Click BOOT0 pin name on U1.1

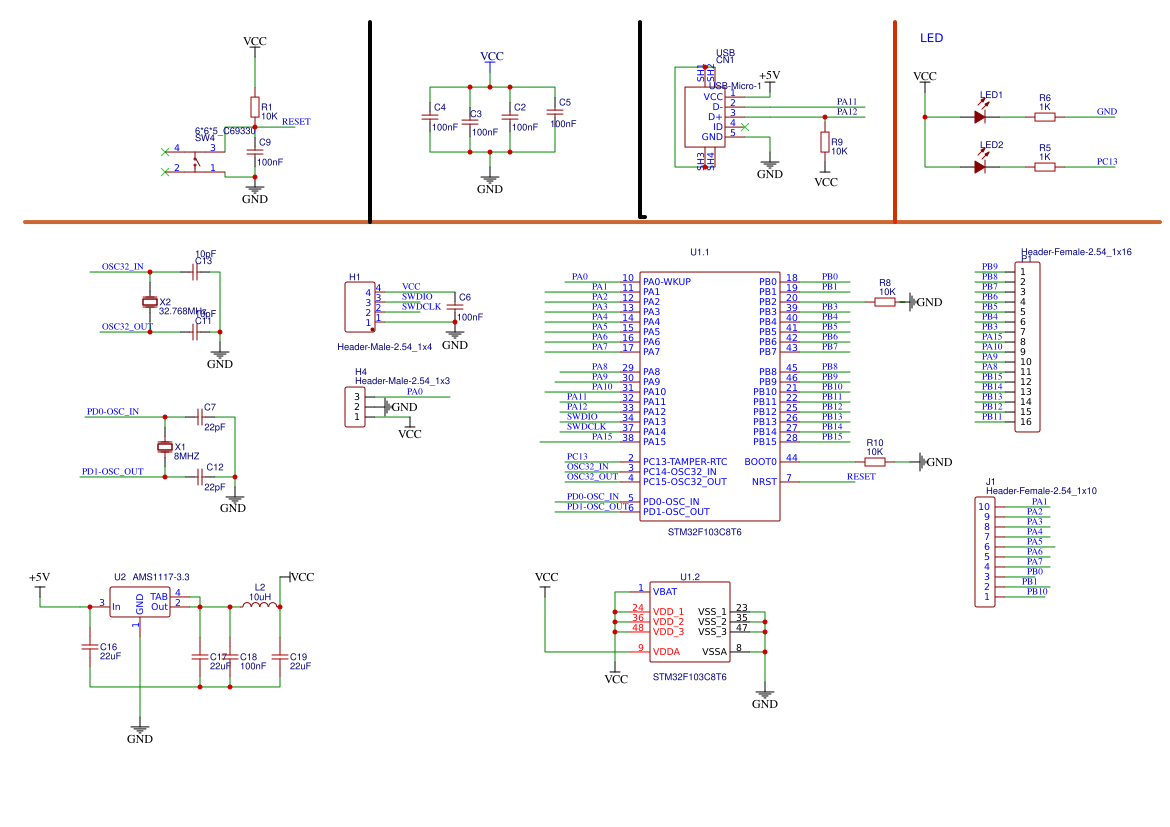coord(760,461)
